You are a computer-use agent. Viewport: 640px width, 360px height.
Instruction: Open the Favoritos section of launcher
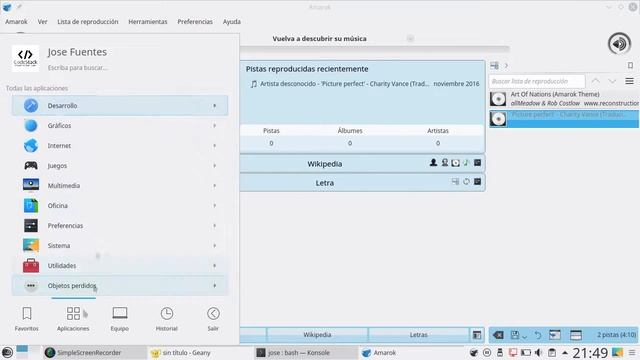pos(27,319)
